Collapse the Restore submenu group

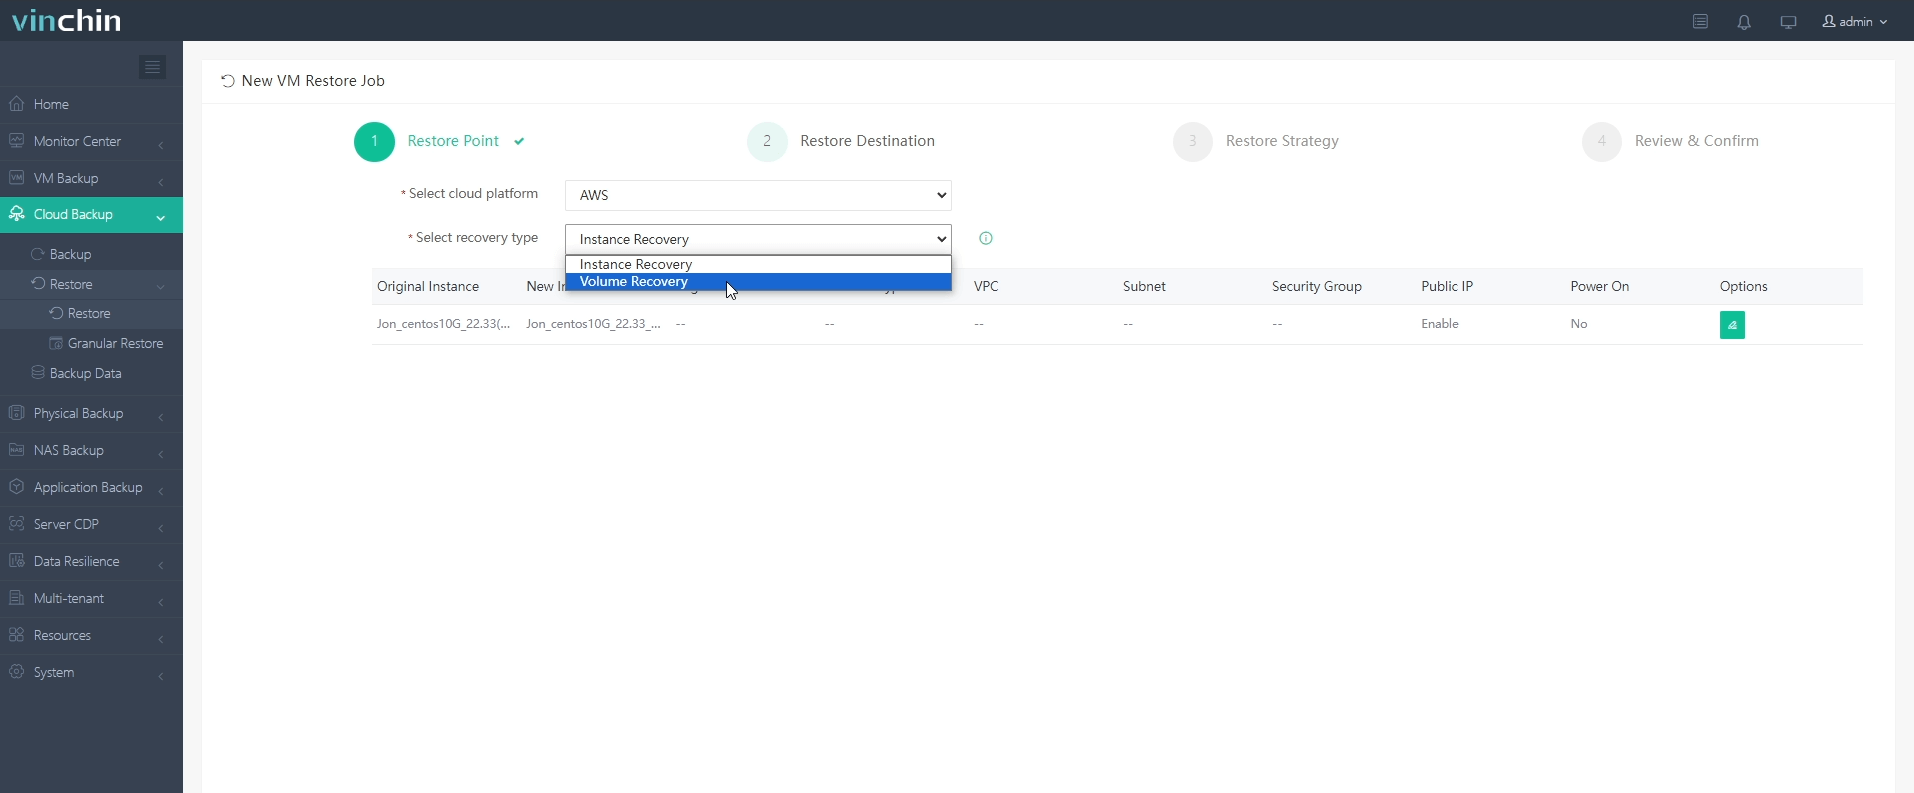click(x=91, y=284)
